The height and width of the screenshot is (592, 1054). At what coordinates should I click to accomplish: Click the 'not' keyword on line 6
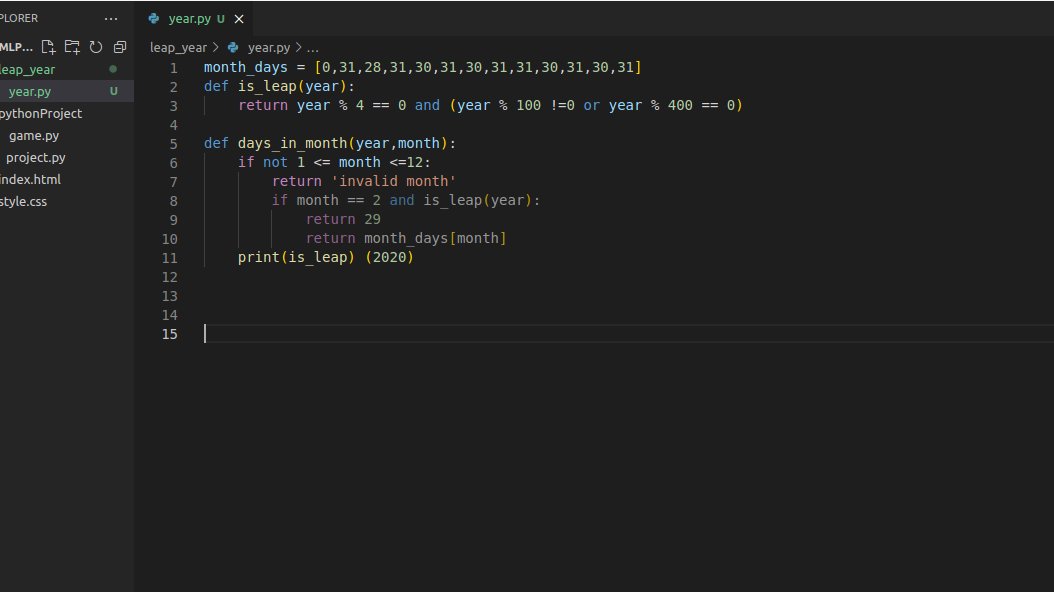275,162
